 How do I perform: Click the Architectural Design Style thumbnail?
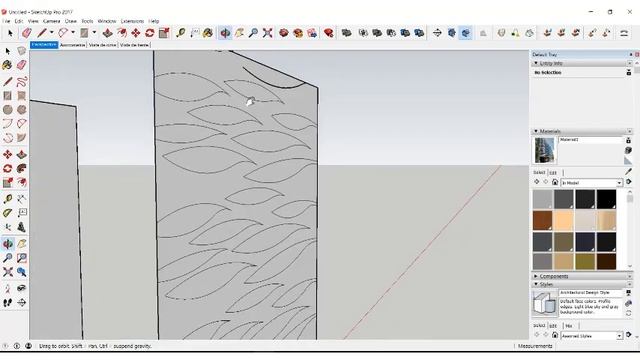tap(545, 303)
